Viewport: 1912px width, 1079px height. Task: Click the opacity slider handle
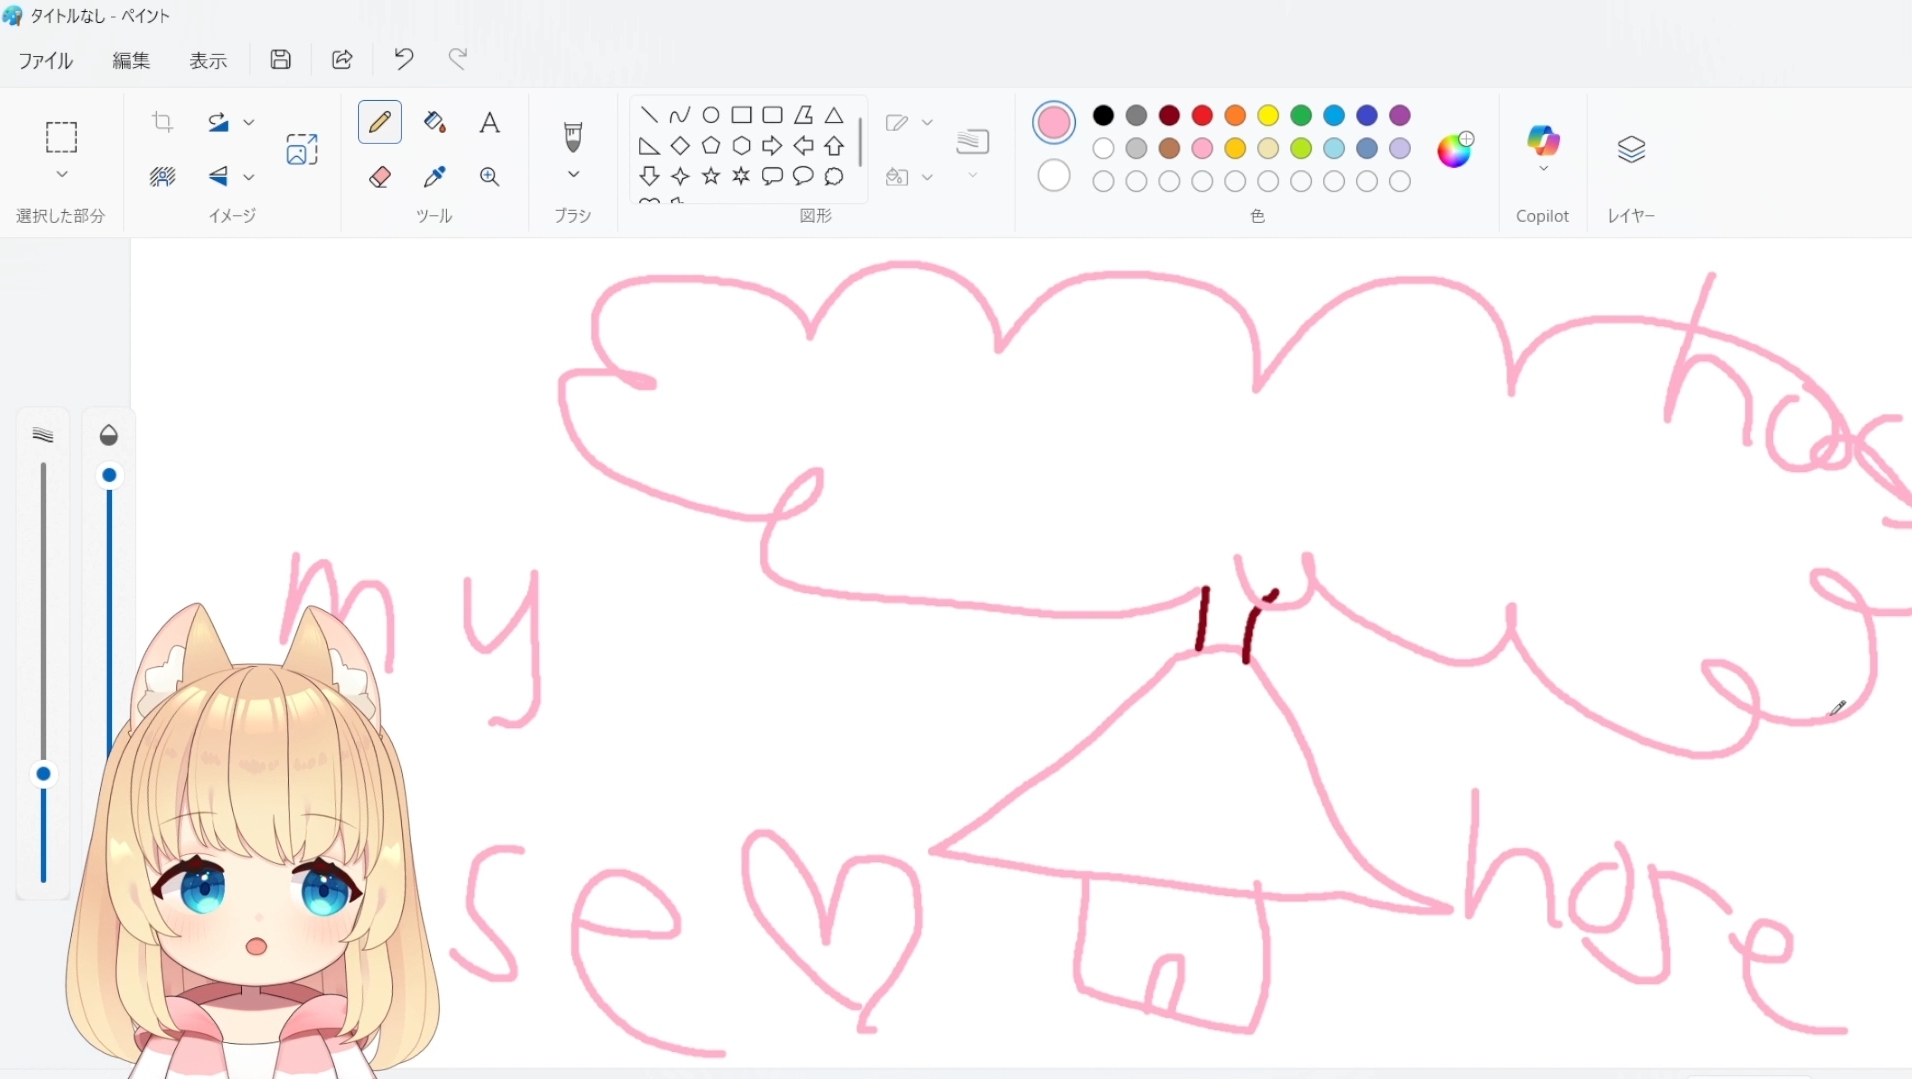point(109,475)
